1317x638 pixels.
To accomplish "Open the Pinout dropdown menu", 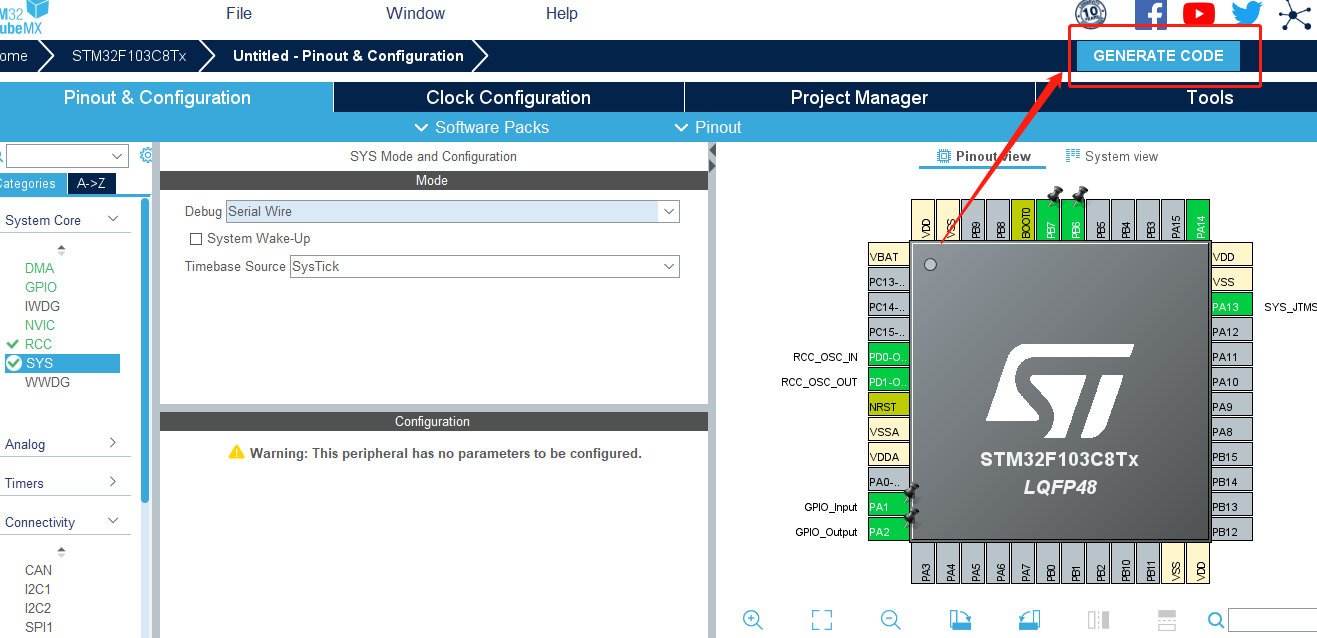I will pos(709,127).
